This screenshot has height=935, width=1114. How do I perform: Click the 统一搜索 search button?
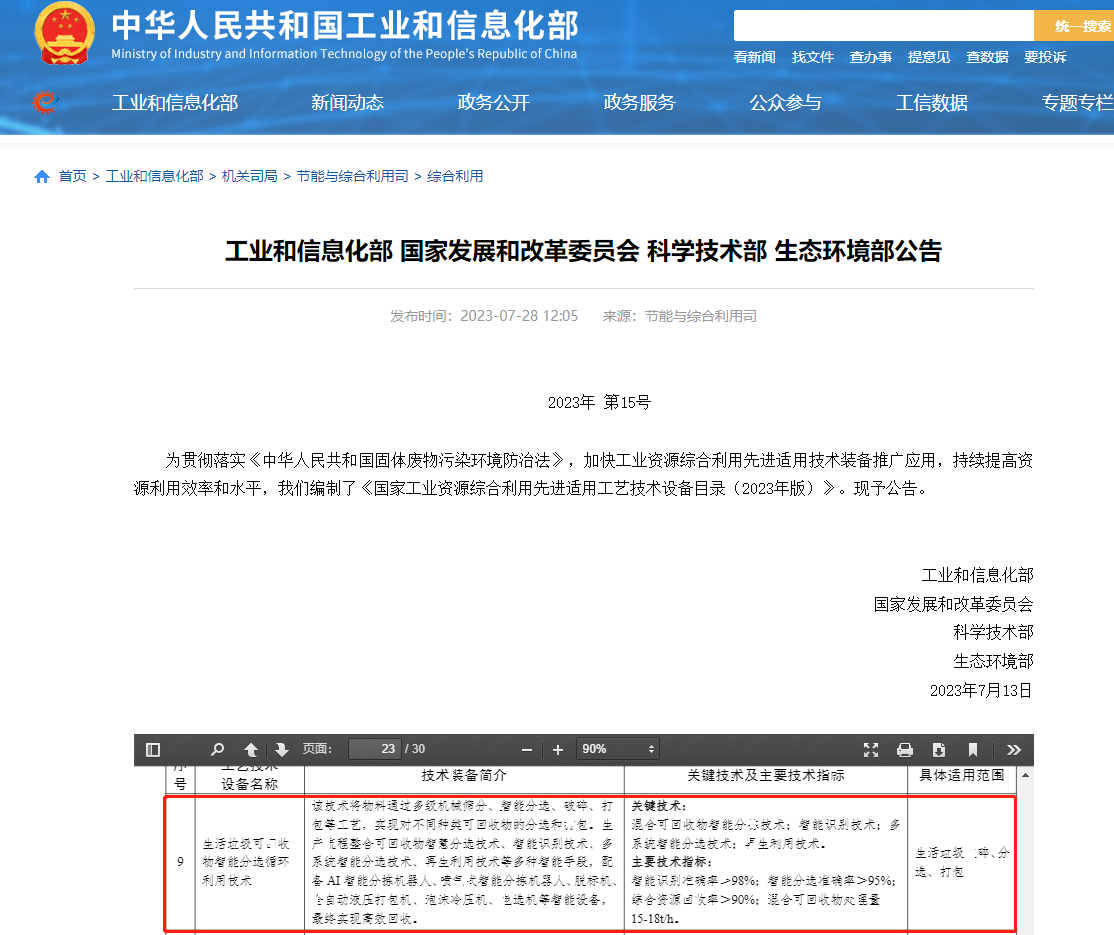(x=1074, y=26)
